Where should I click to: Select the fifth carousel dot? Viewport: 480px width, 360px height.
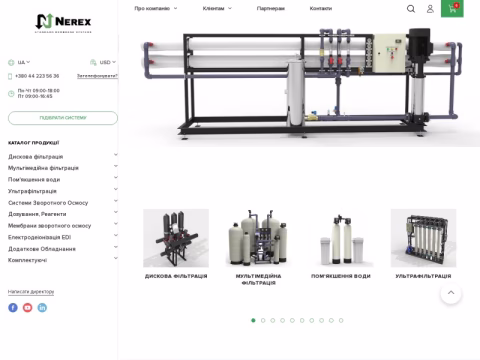292,320
